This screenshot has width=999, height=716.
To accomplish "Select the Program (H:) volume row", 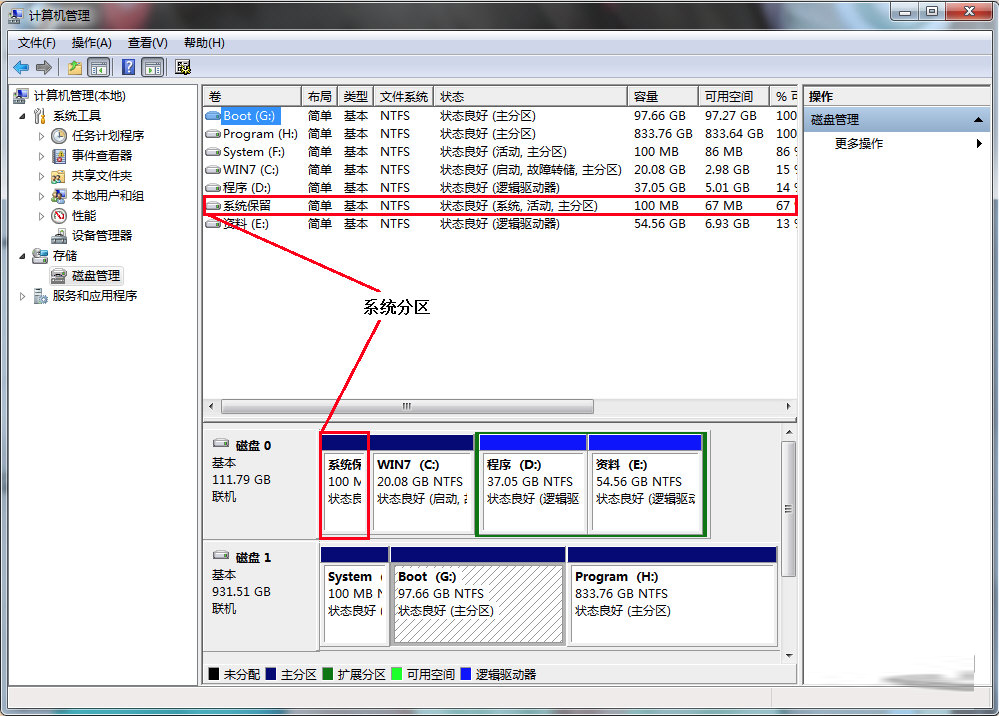I will coord(260,134).
